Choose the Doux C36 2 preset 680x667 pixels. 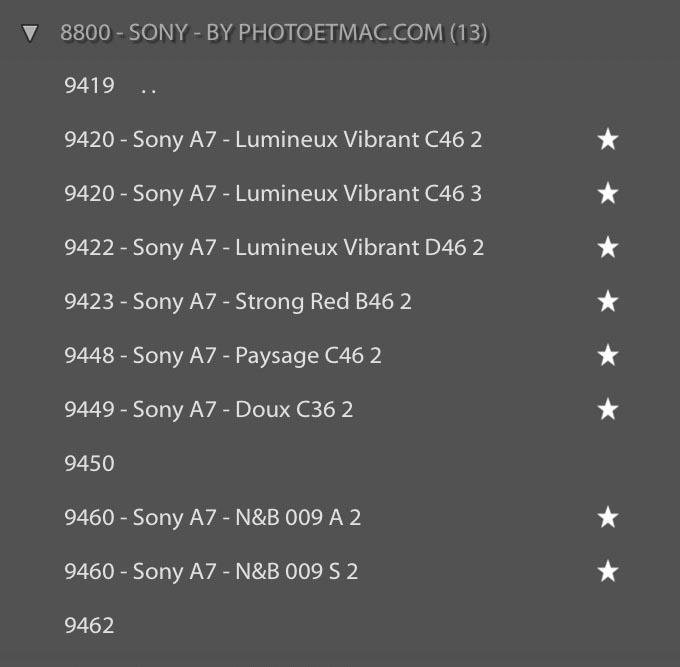click(x=208, y=410)
